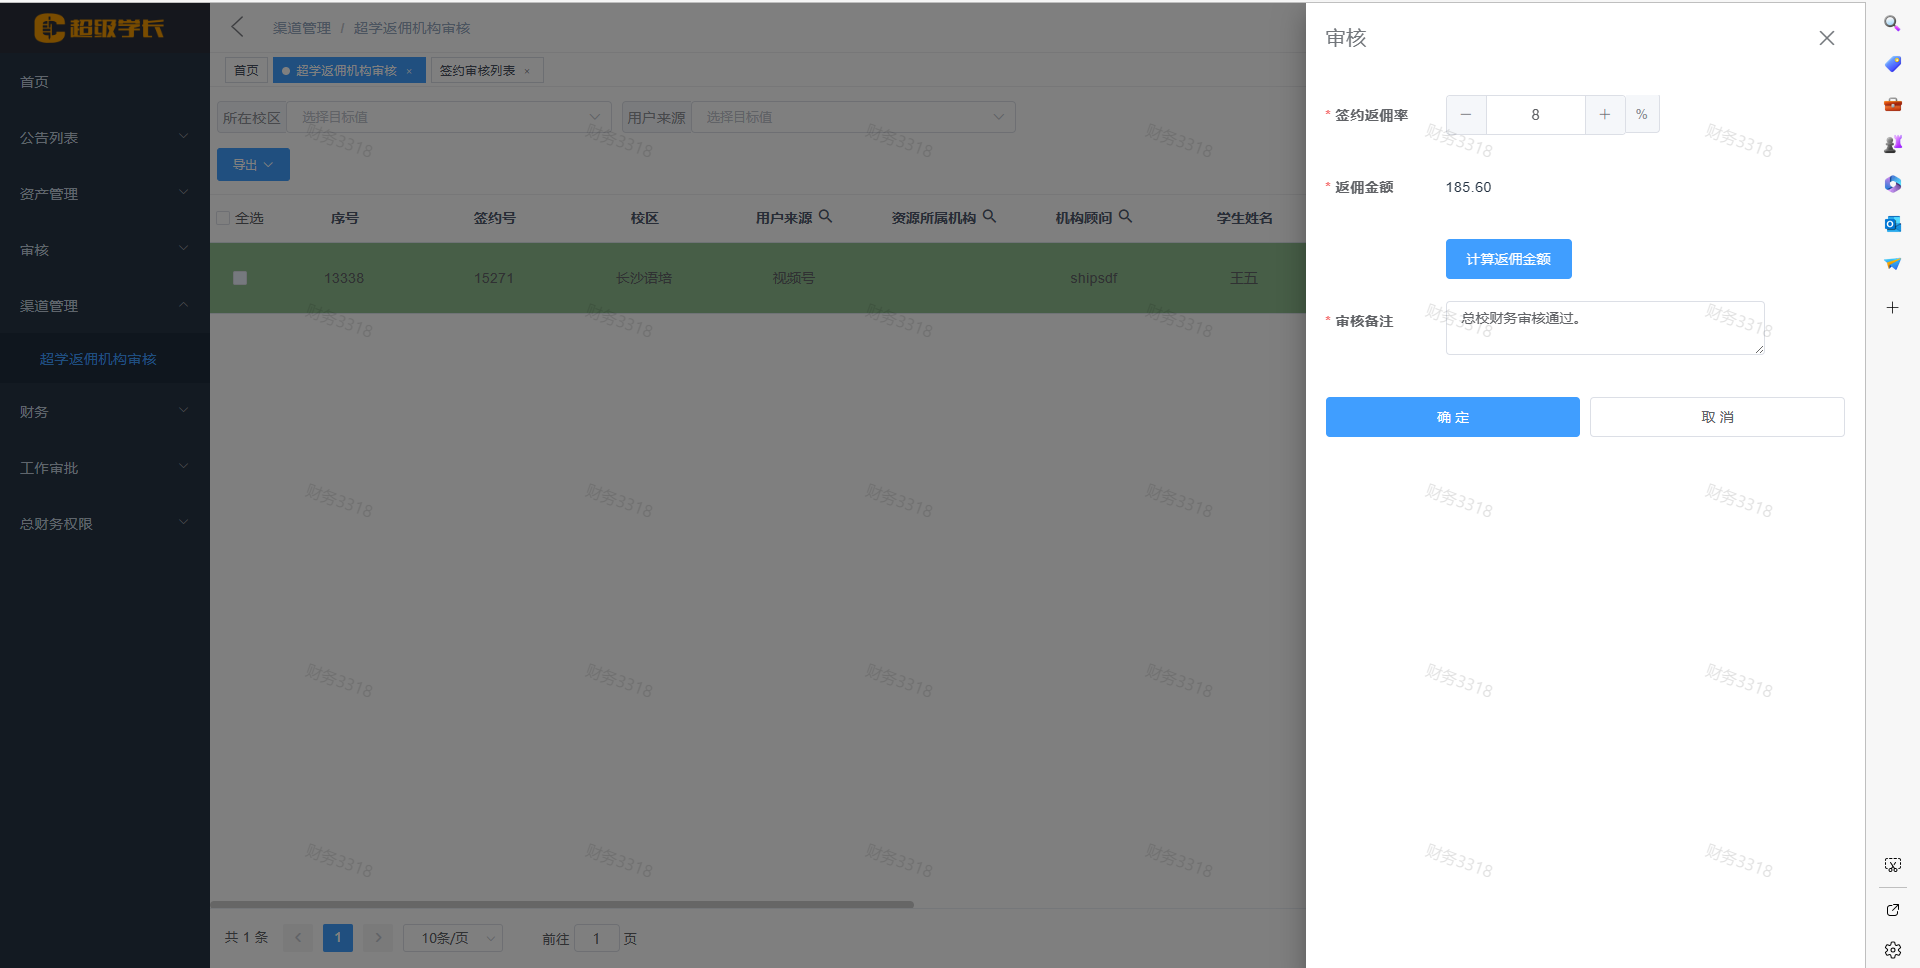Click search icon beside 用户来源 column header

(x=825, y=216)
